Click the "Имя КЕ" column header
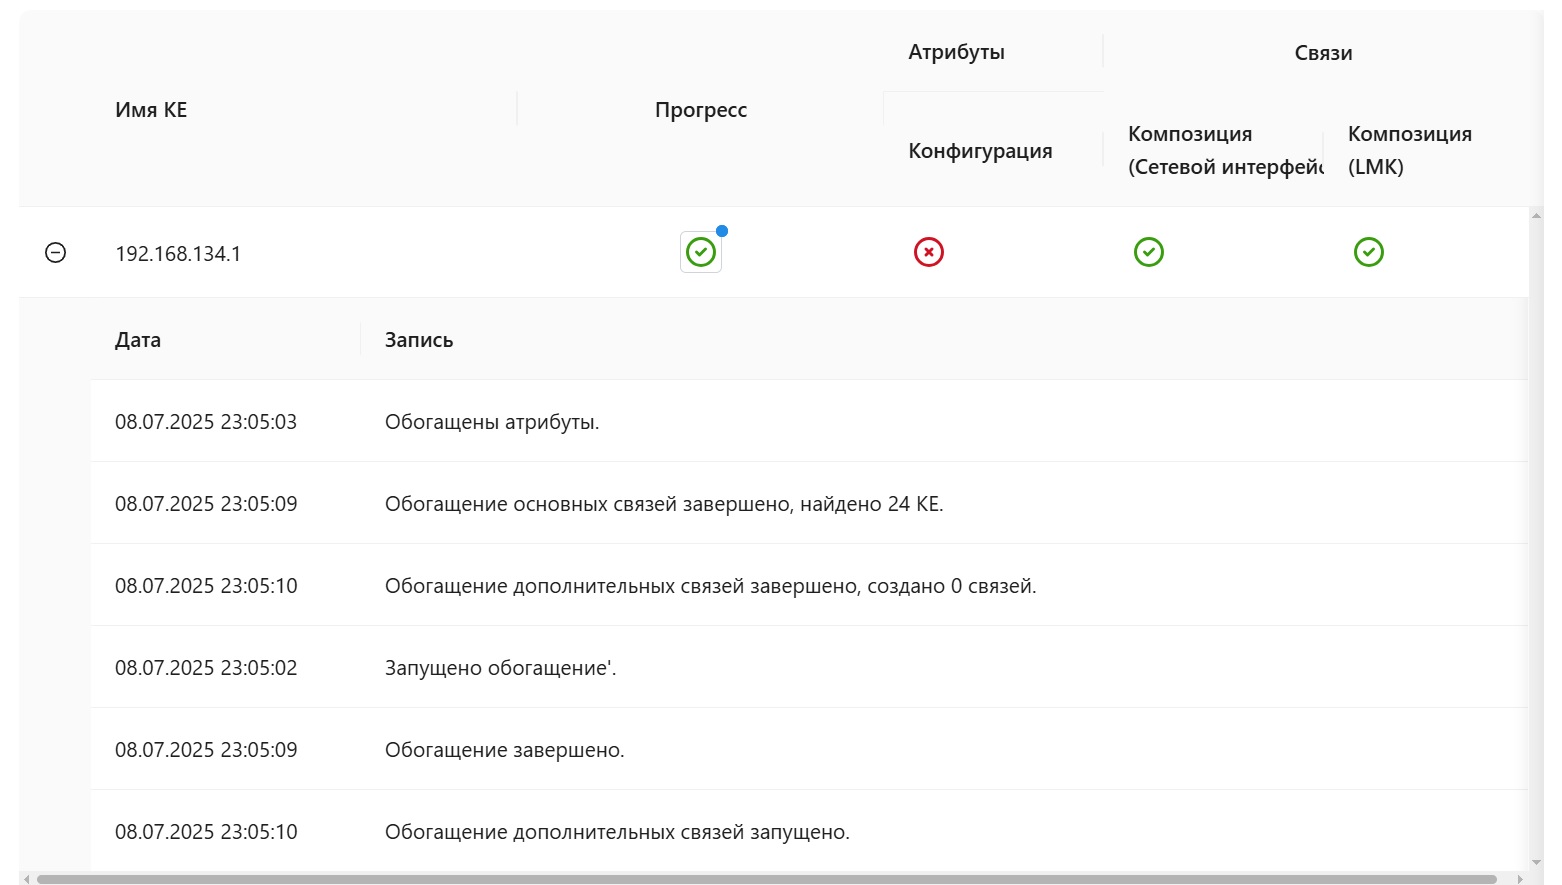 click(151, 110)
